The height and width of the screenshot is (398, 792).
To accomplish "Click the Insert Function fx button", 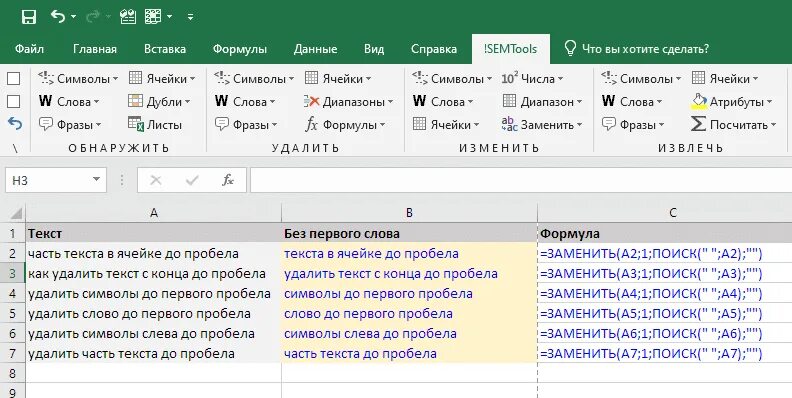I will click(228, 180).
